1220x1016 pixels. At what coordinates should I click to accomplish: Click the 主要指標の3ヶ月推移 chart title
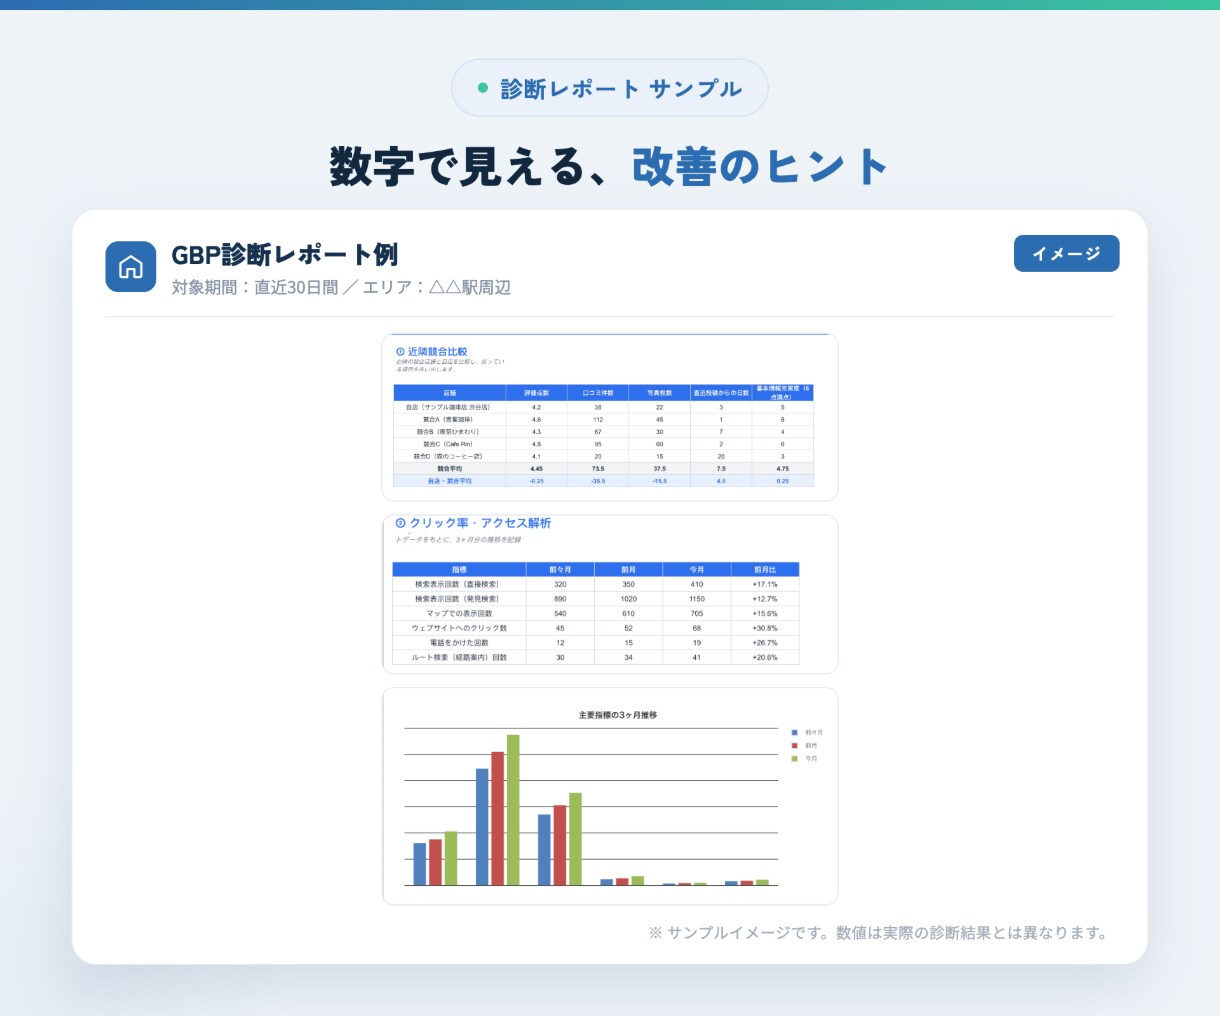tap(617, 715)
